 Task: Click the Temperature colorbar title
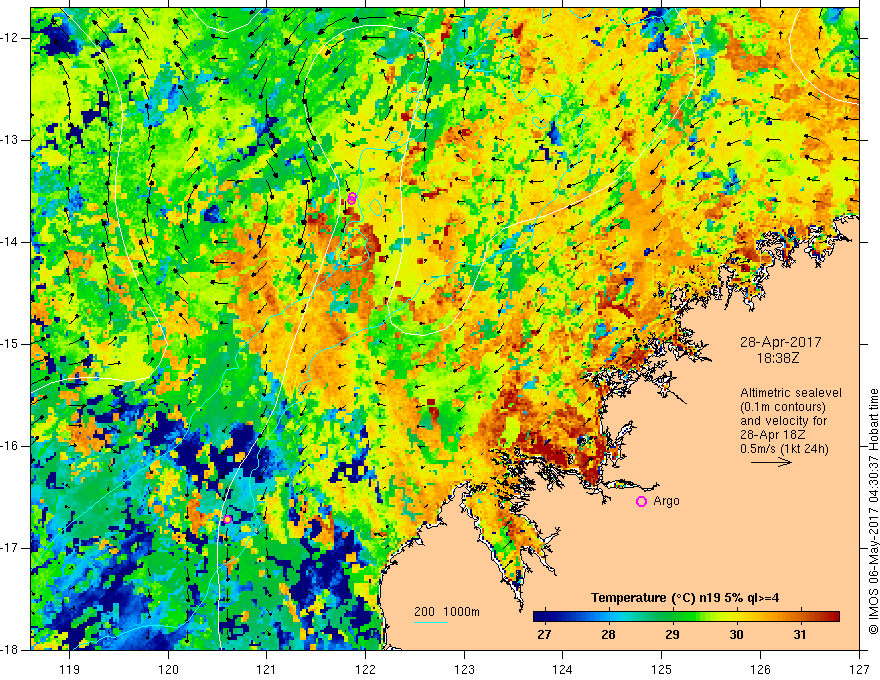coord(685,598)
